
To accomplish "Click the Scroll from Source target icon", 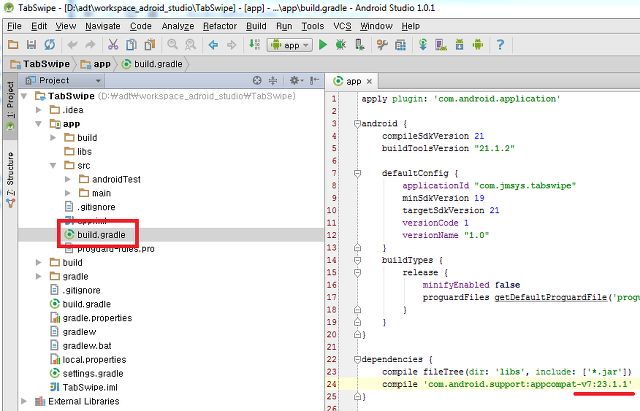I will (257, 80).
